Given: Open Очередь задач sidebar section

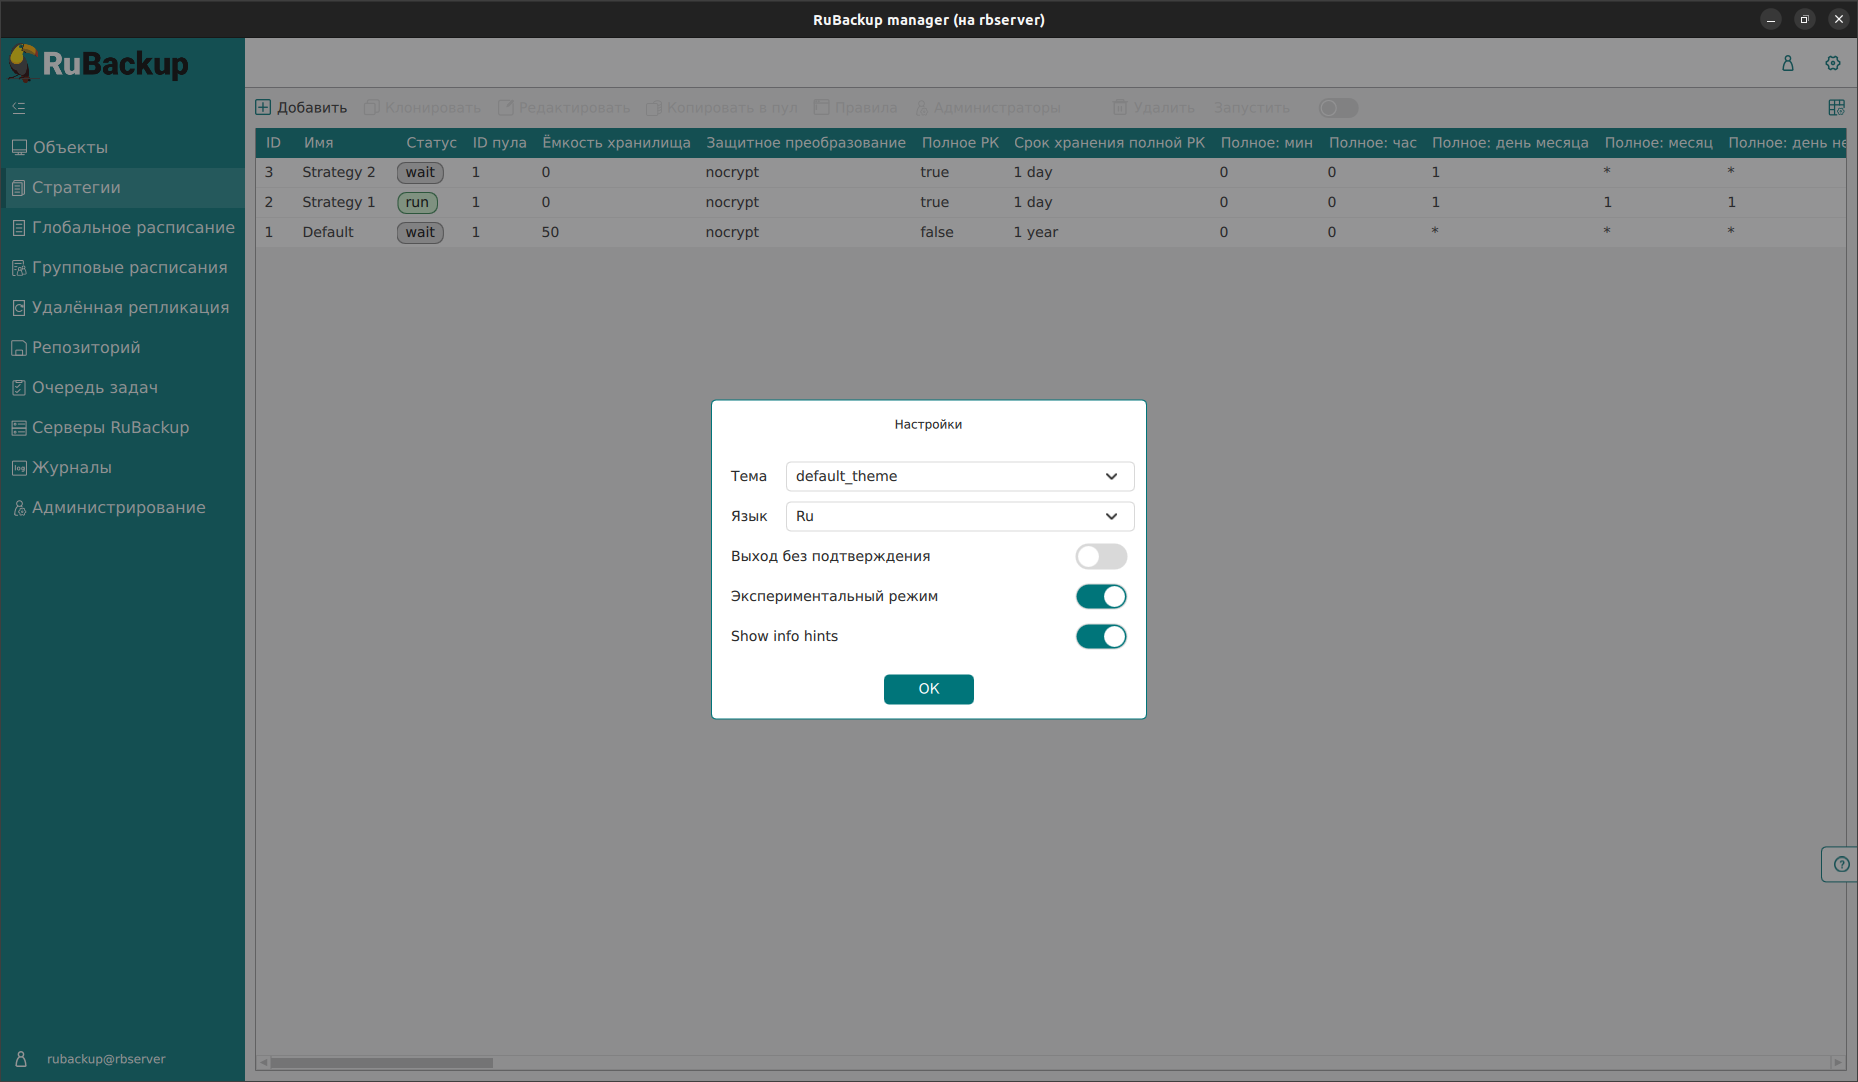Looking at the screenshot, I should [x=95, y=387].
